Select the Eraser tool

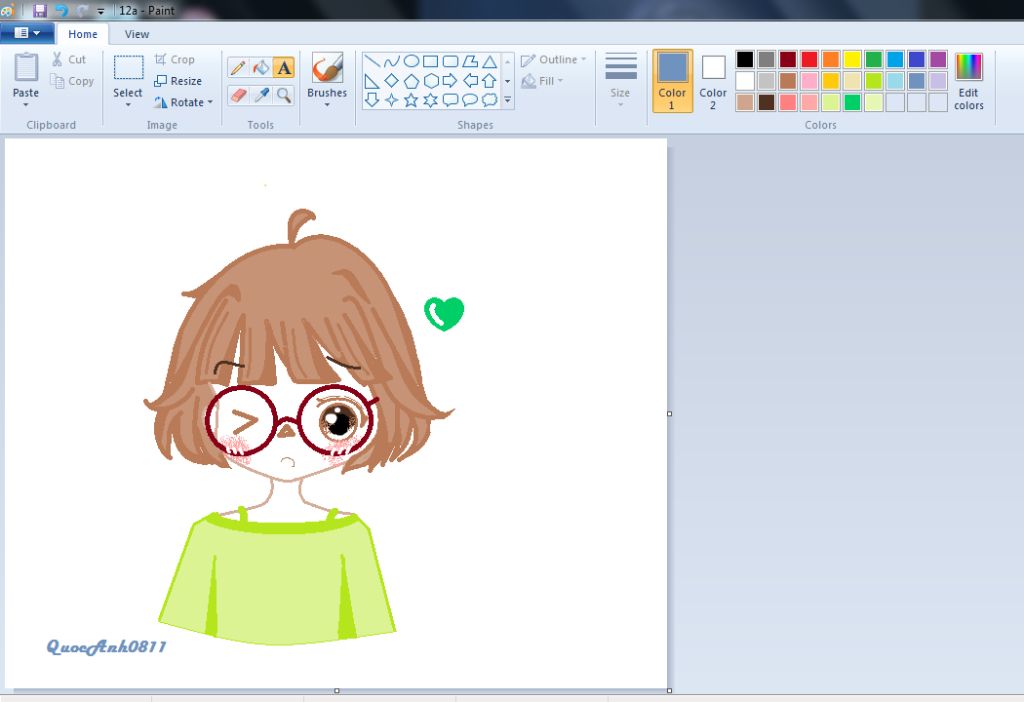click(238, 95)
